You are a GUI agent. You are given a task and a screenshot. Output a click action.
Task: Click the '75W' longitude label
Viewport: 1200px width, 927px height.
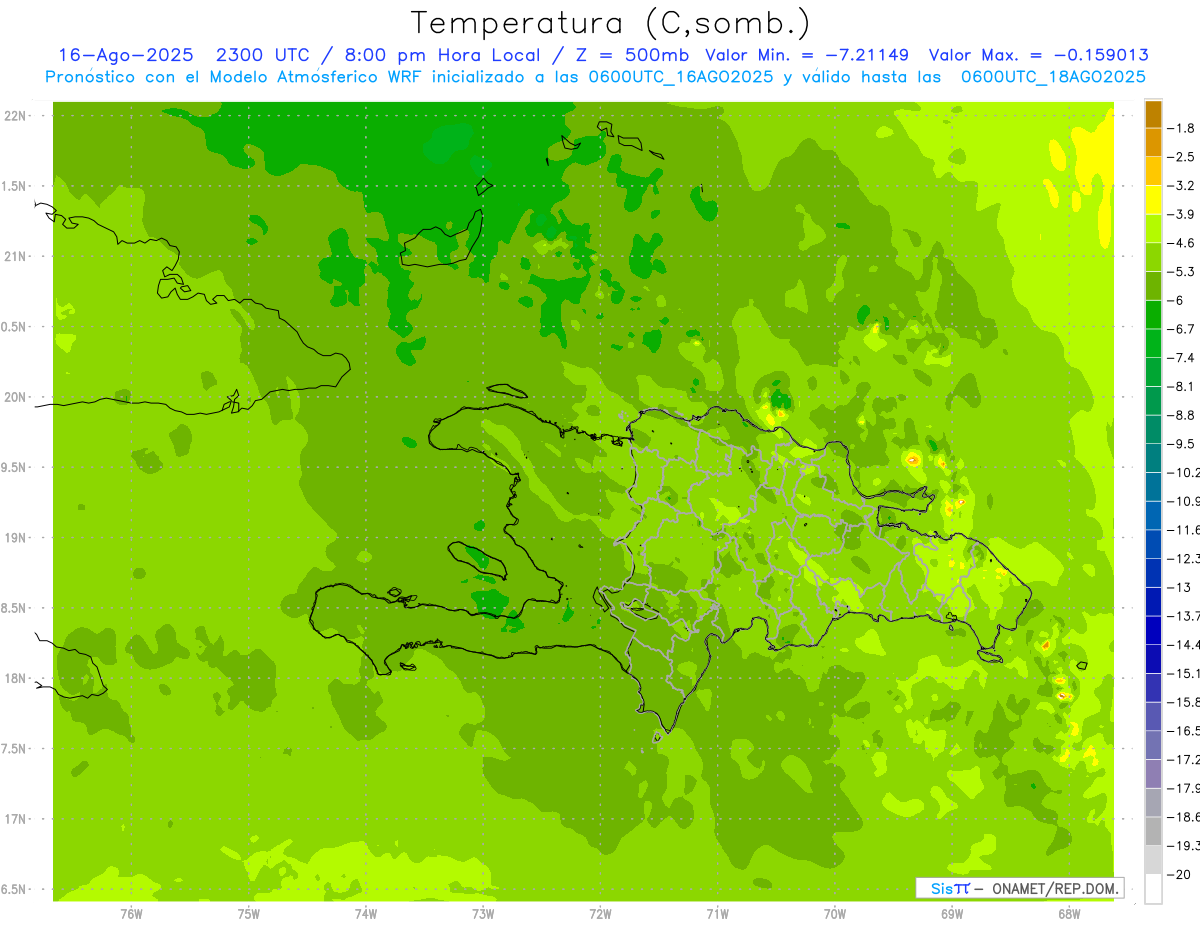pos(248,913)
